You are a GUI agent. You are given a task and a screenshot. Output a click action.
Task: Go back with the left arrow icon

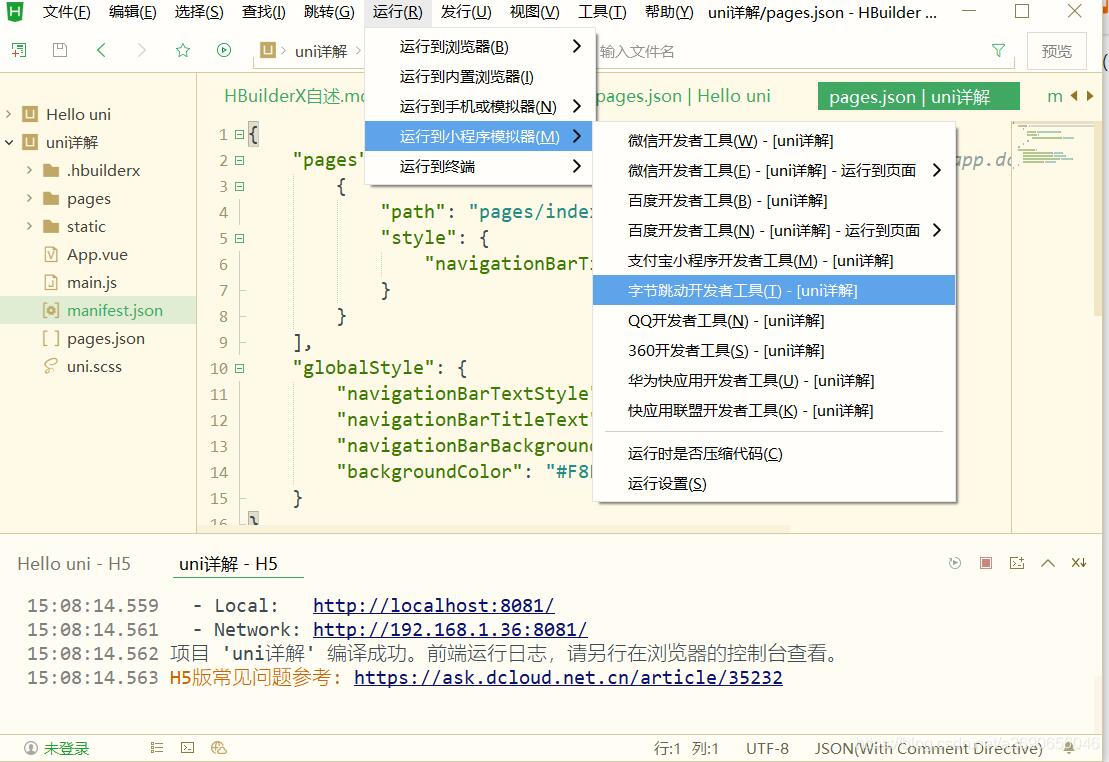tap(100, 50)
